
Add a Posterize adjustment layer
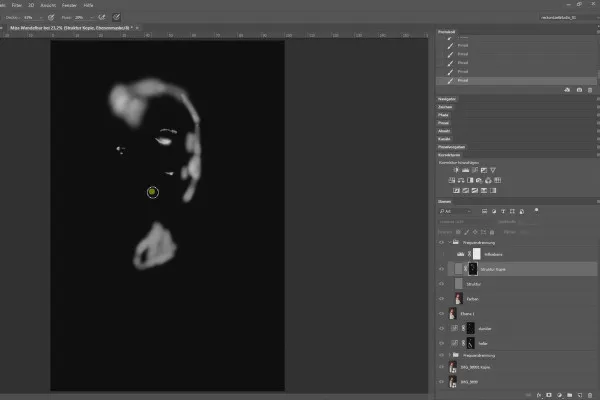pyautogui.click(x=465, y=190)
